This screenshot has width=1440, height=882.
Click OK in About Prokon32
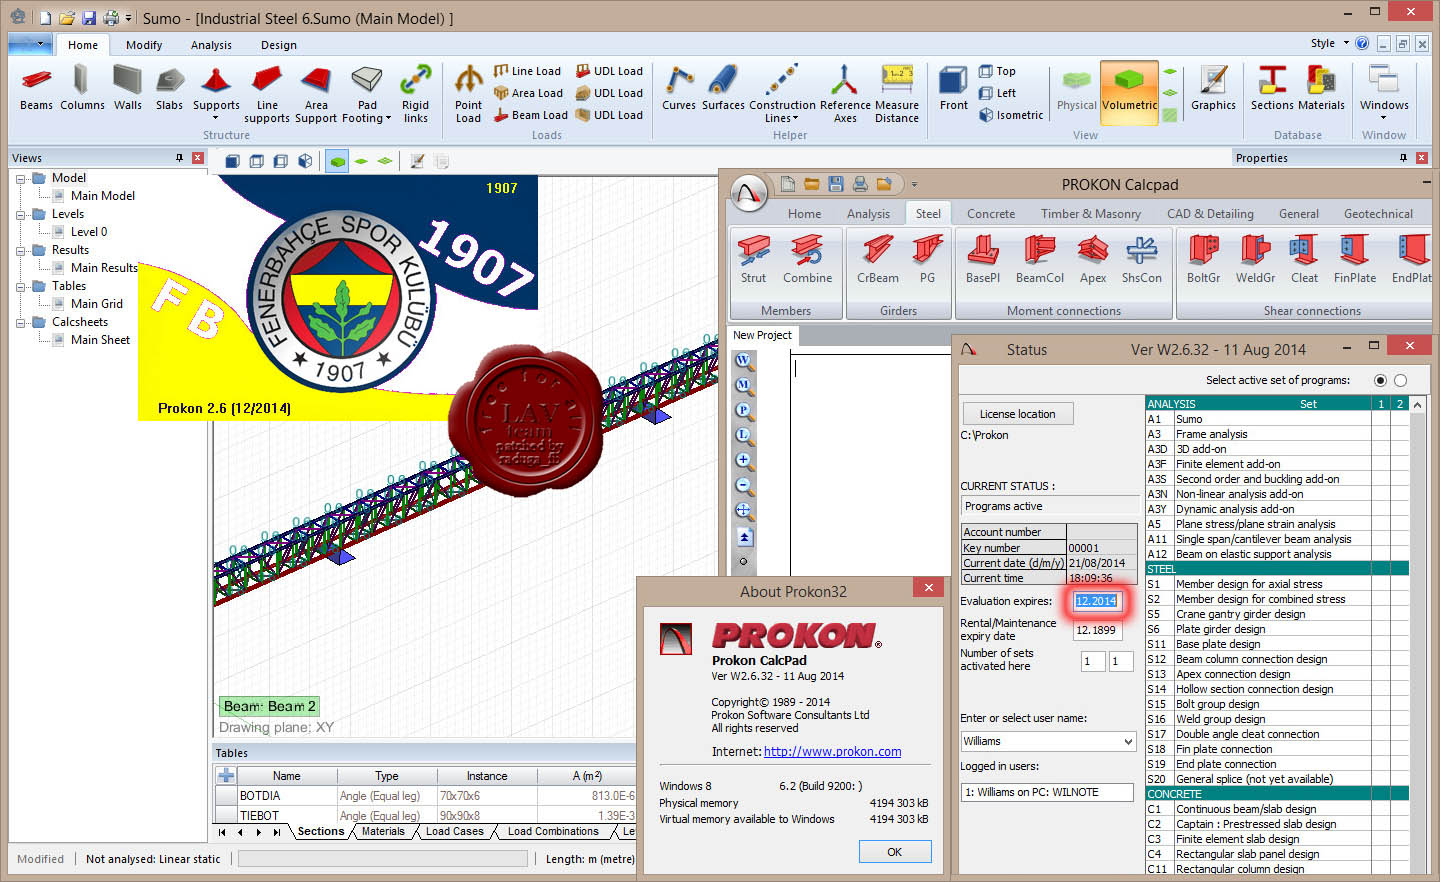(x=895, y=852)
